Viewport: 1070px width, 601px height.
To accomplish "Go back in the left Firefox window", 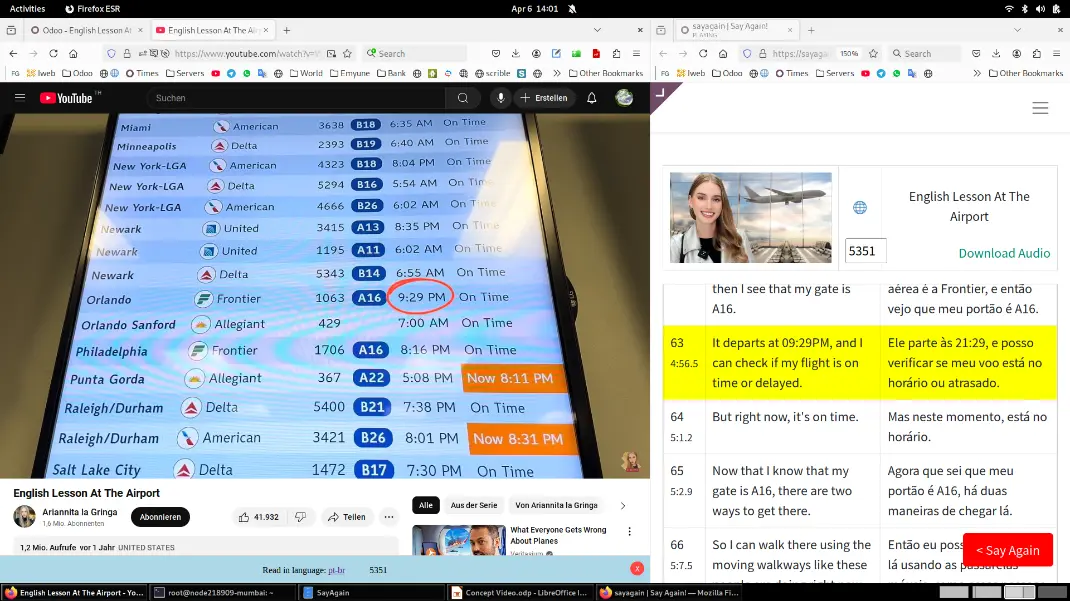I will tap(13, 53).
